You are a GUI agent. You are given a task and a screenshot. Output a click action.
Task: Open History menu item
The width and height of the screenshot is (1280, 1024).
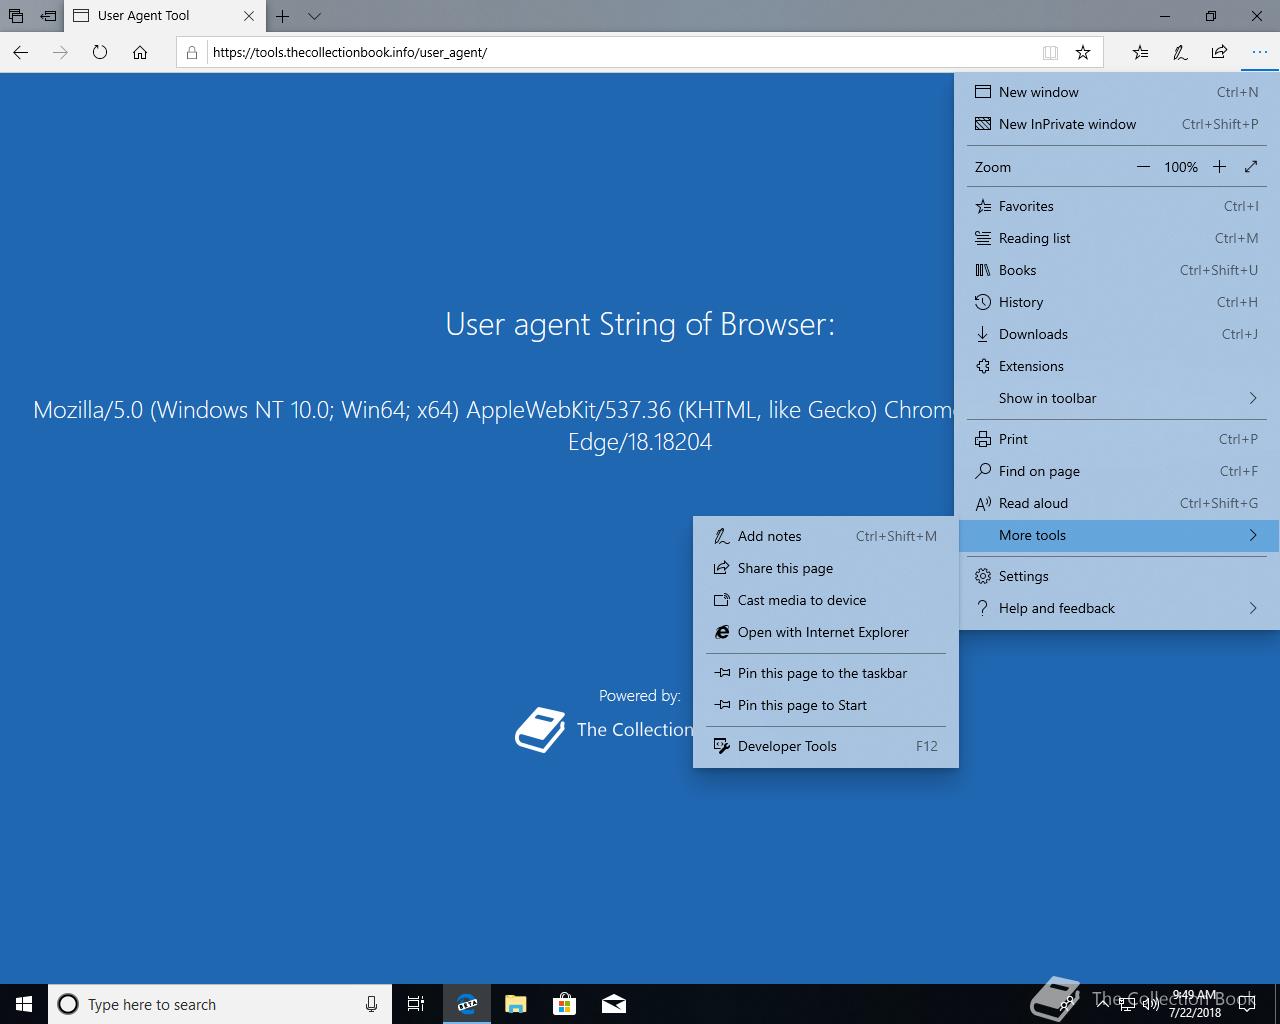(1118, 302)
